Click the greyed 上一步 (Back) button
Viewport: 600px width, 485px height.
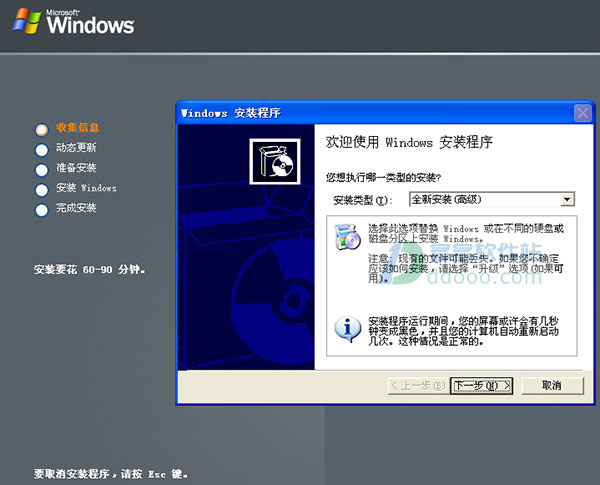418,385
